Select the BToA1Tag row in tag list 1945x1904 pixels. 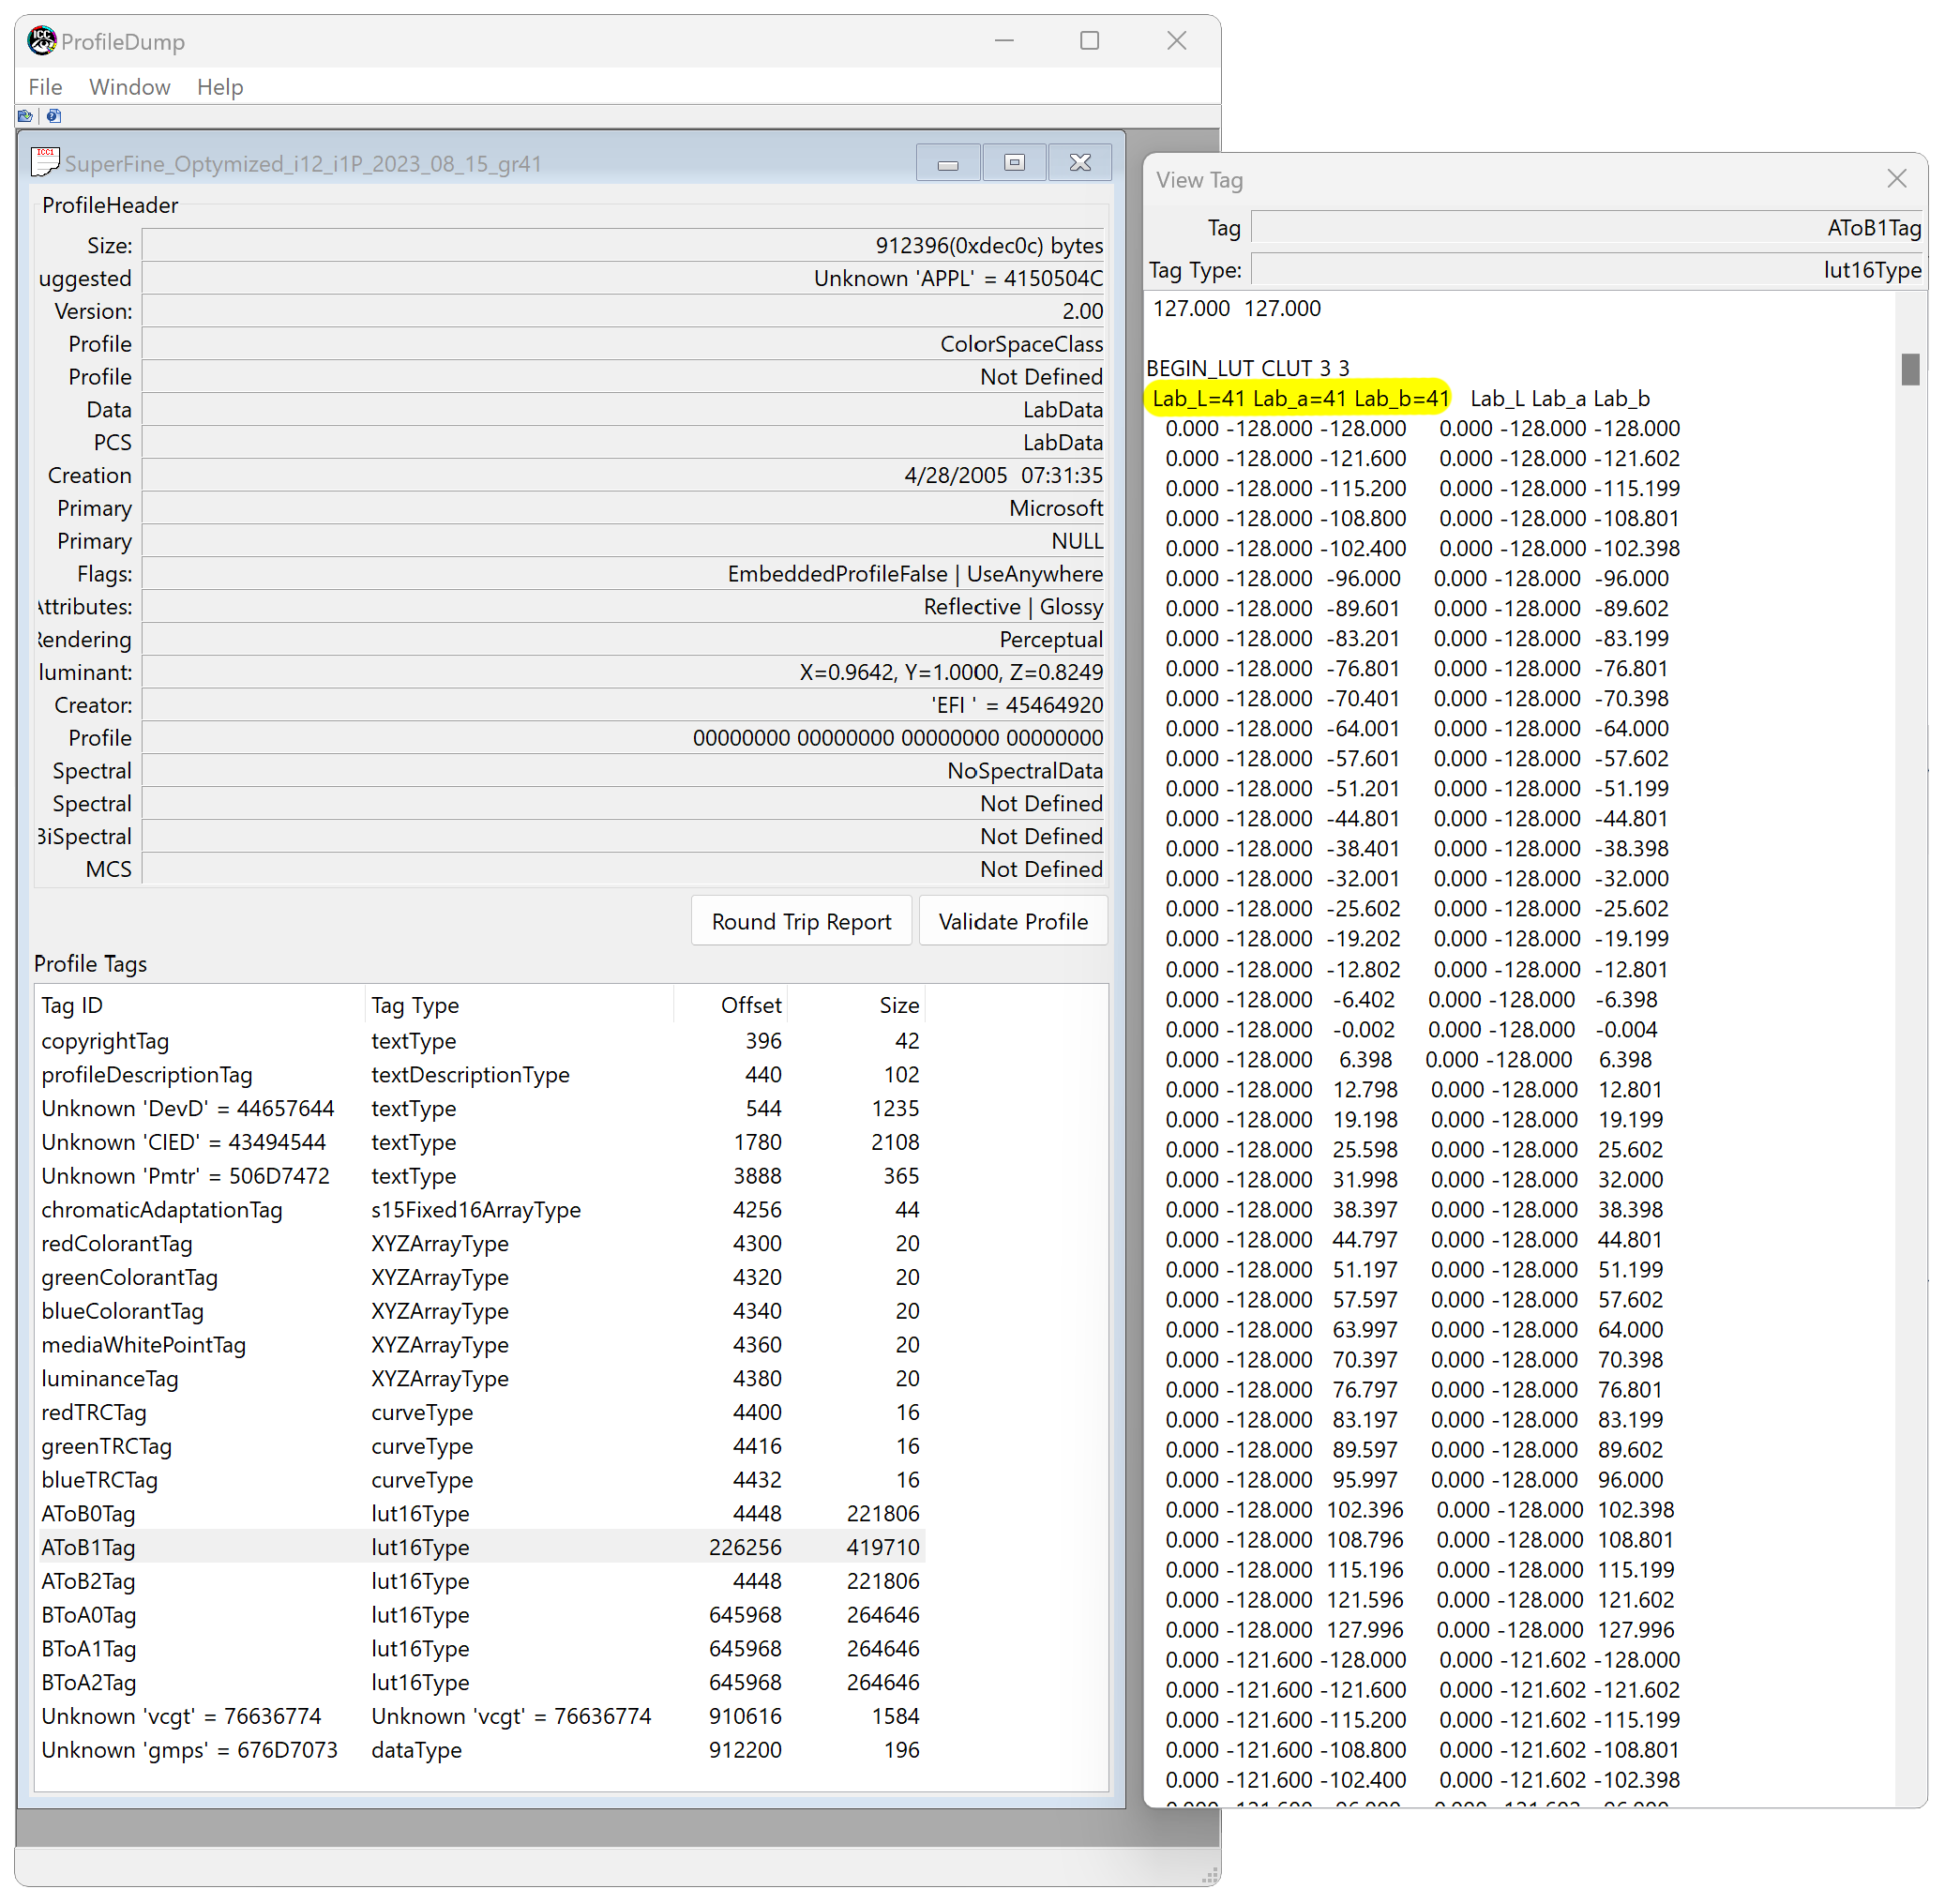(88, 1648)
